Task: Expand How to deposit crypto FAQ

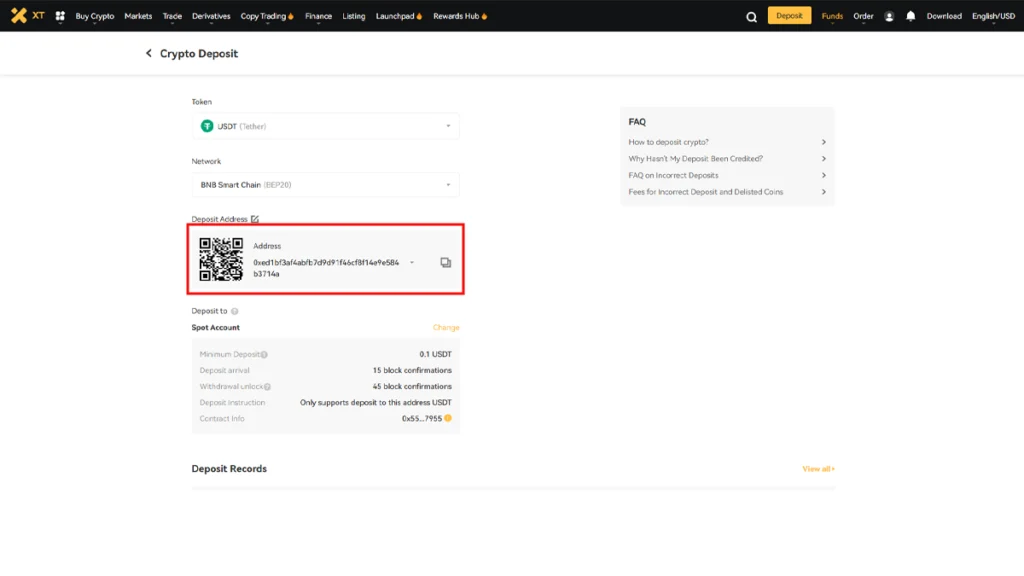Action: click(x=727, y=142)
